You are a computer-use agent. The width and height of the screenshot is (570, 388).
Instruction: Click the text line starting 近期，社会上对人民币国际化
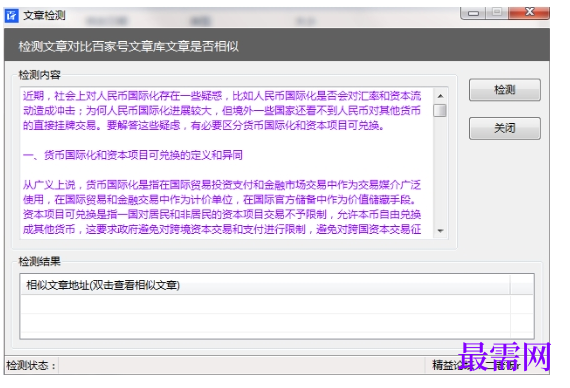click(222, 96)
